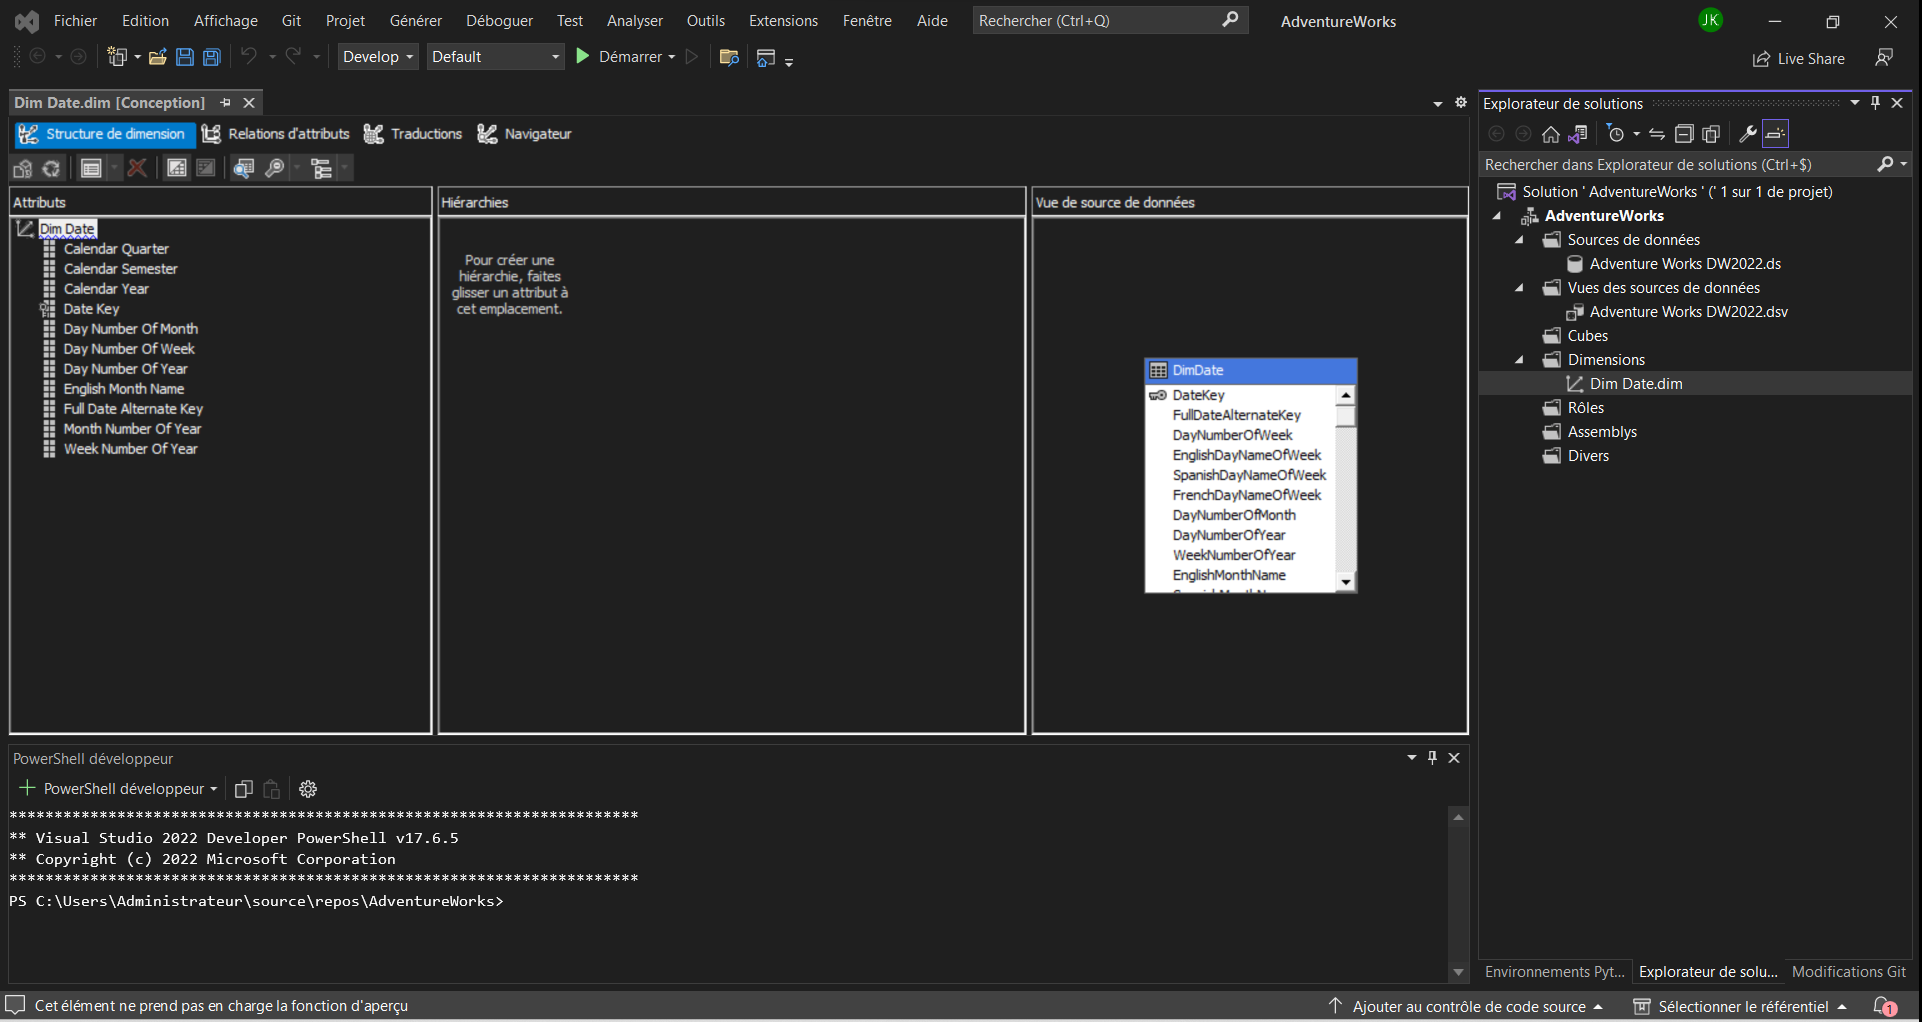Viewport: 1922px width, 1022px height.
Task: Toggle Preview Selected Items in Solution Explorer
Action: point(1776,134)
